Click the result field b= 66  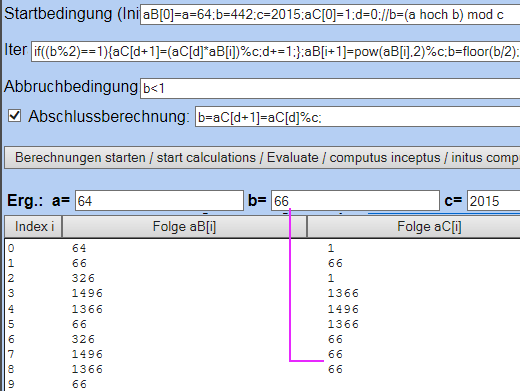pyautogui.click(x=355, y=201)
